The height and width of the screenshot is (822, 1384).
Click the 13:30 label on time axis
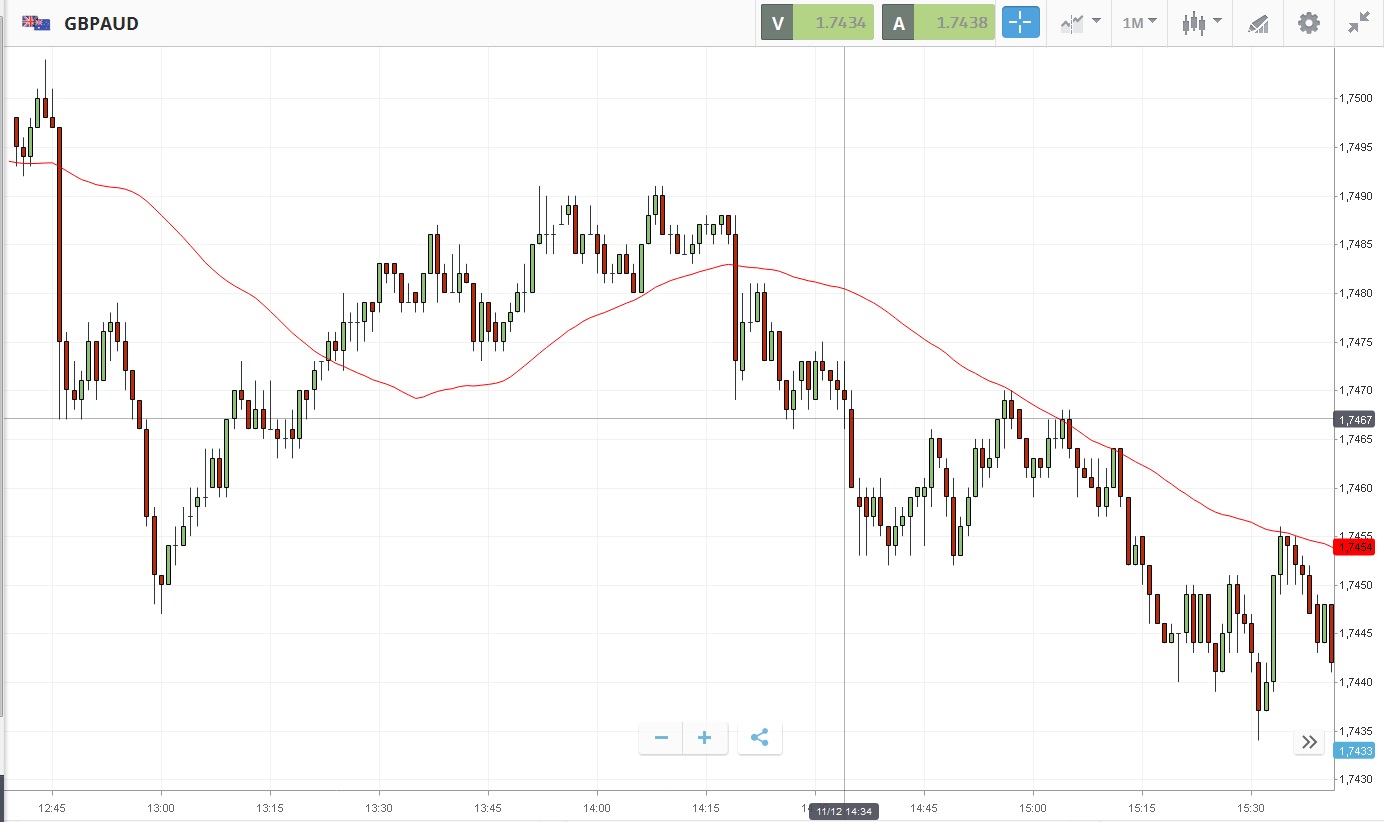(378, 807)
